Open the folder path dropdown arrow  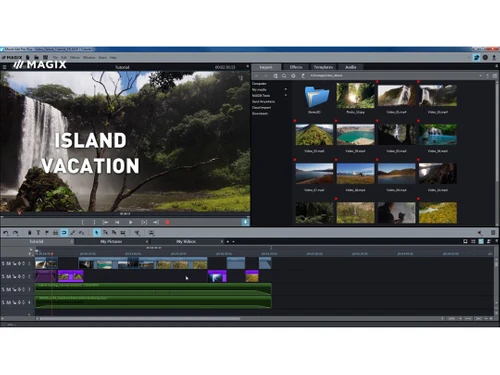click(x=480, y=76)
